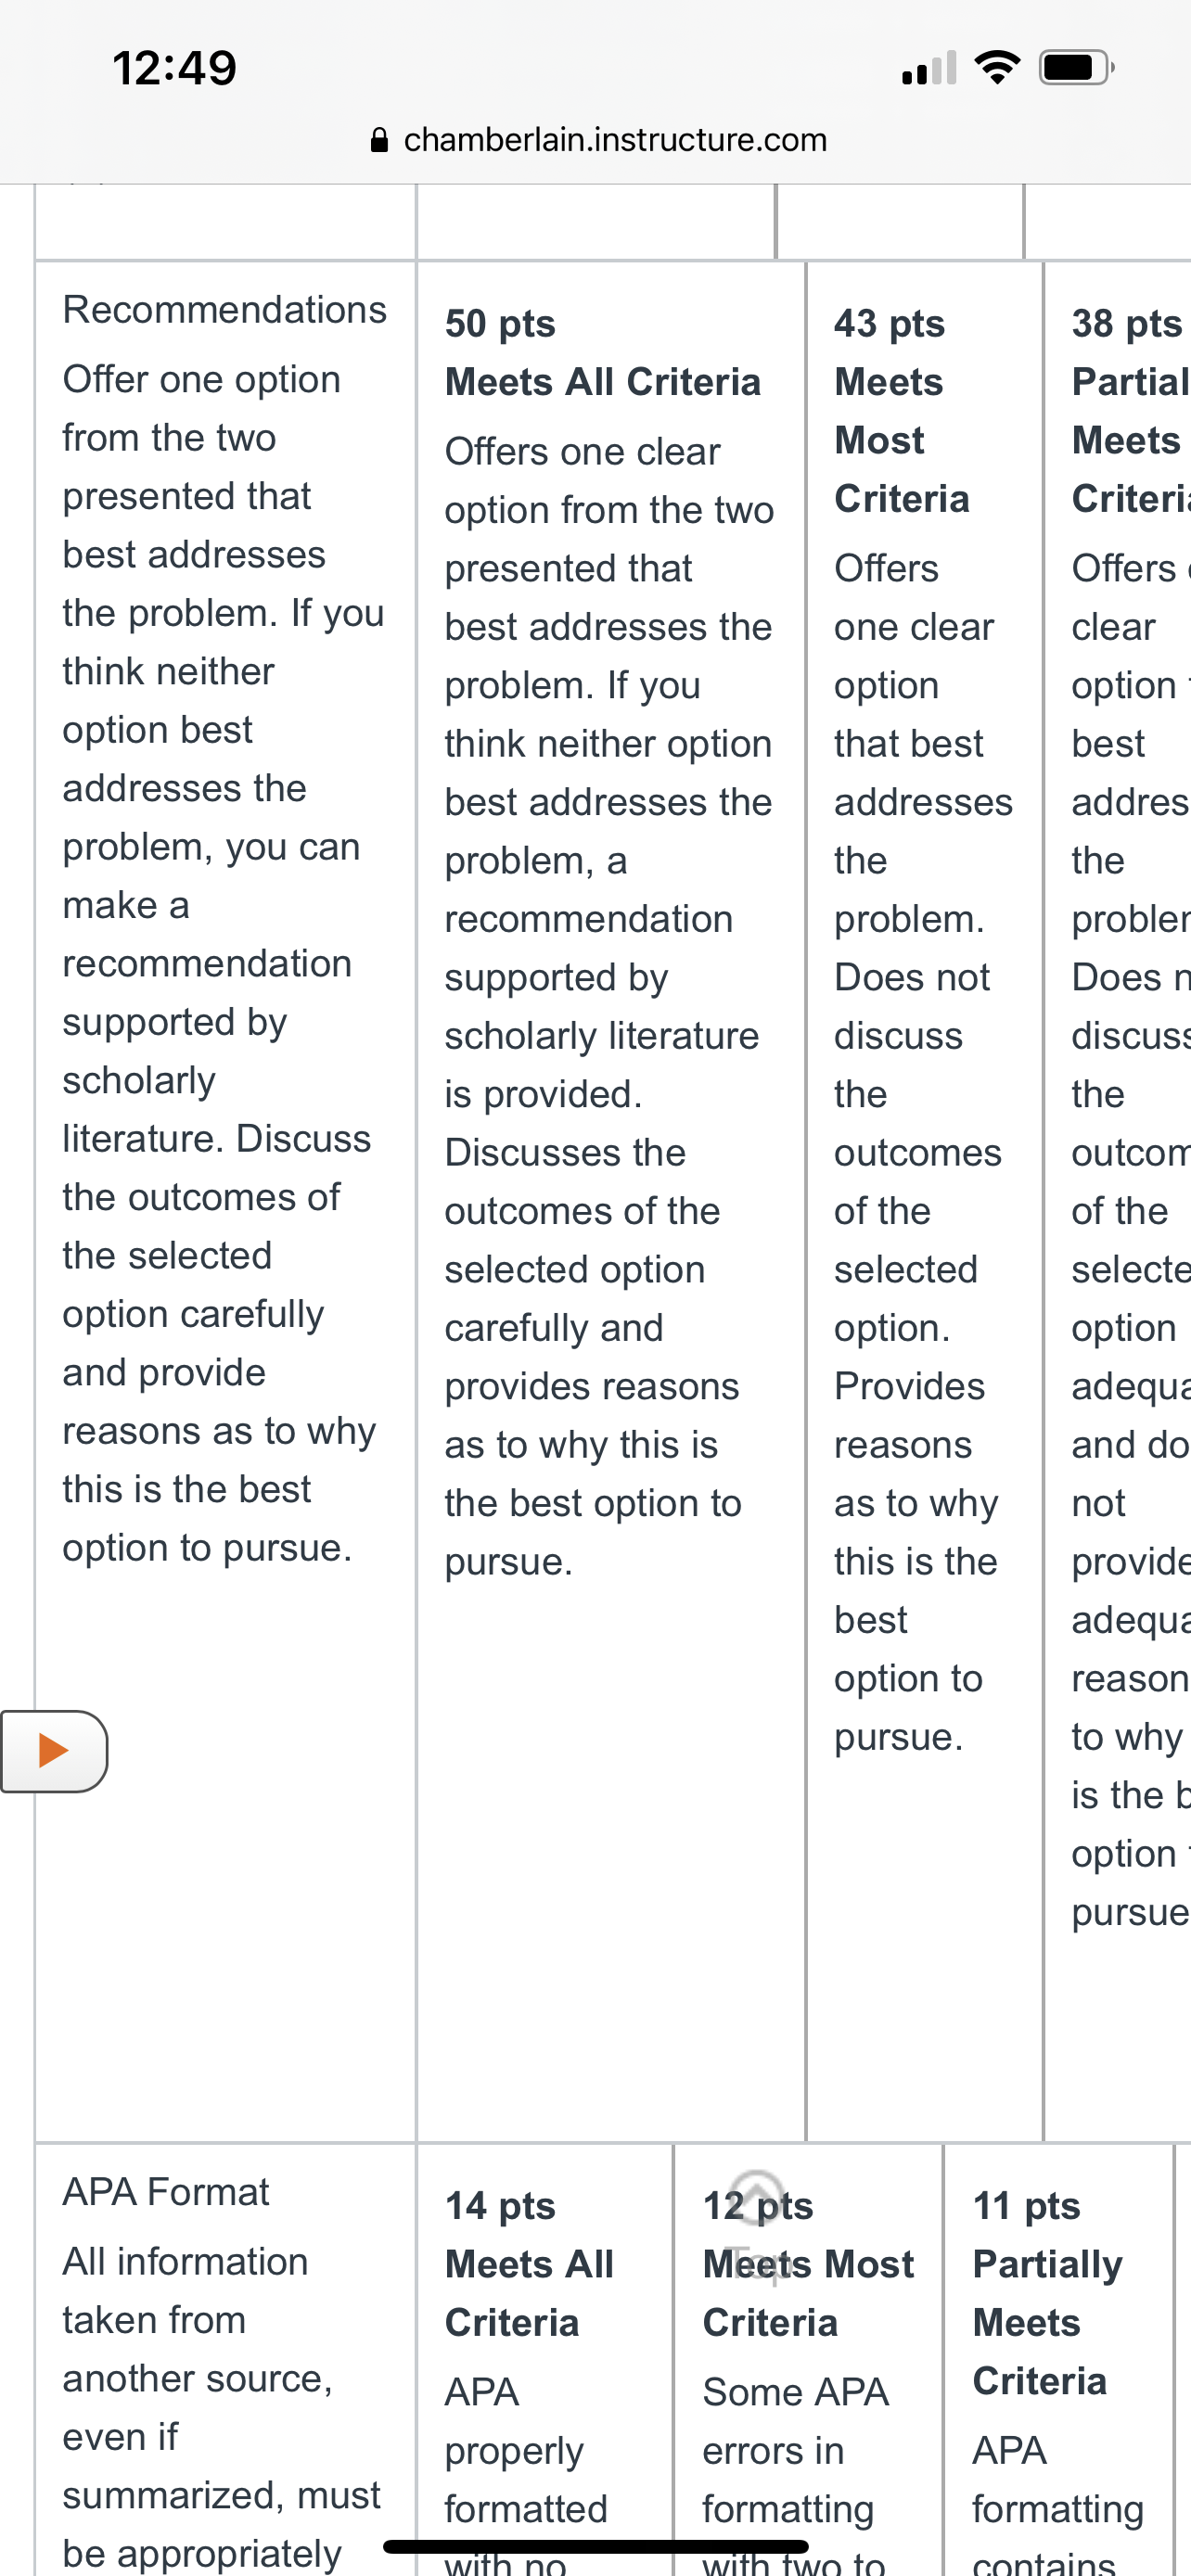Select the 50 pts rating heading

click(500, 323)
